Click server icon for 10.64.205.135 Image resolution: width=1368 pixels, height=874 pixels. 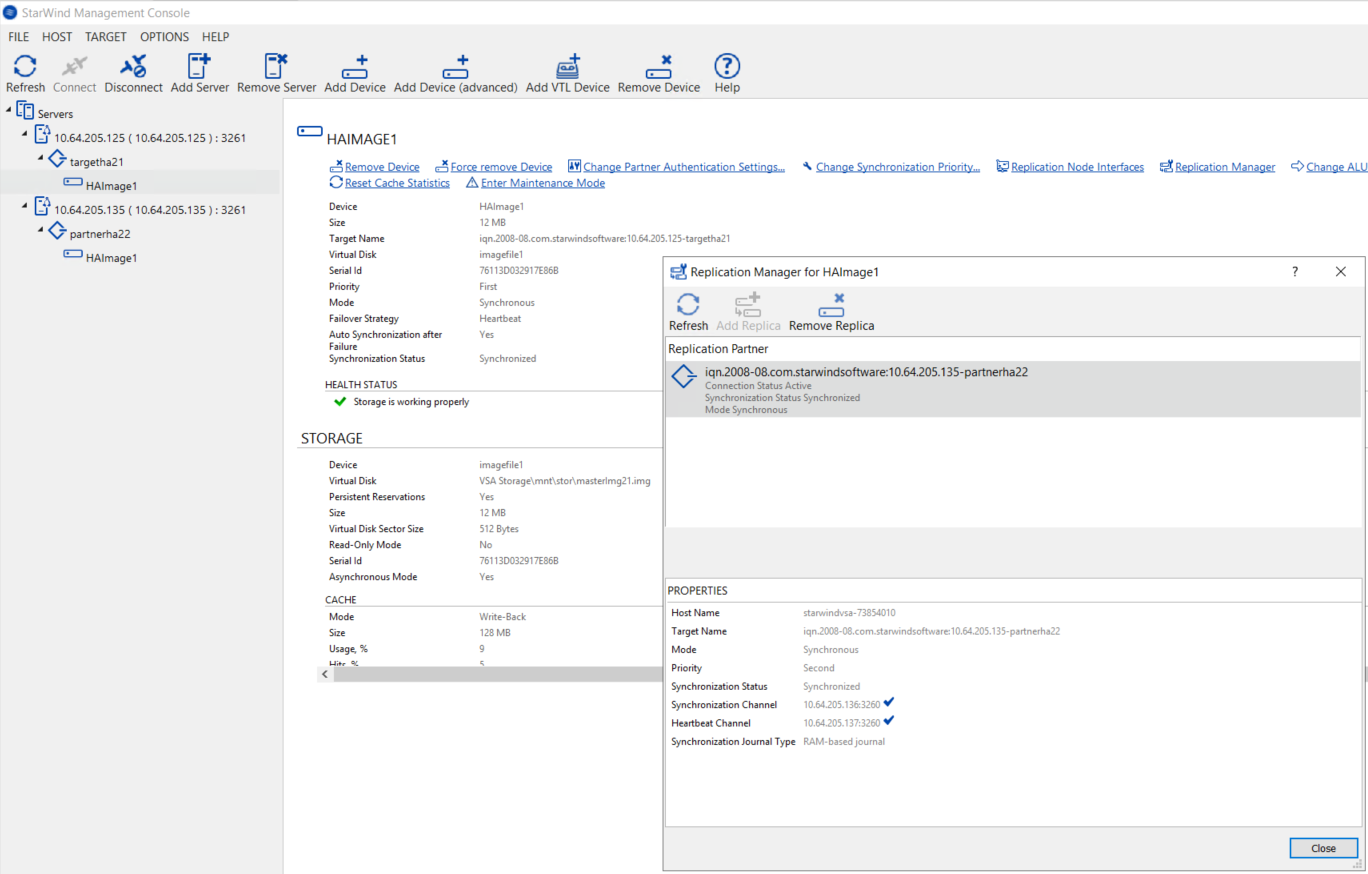tap(42, 207)
